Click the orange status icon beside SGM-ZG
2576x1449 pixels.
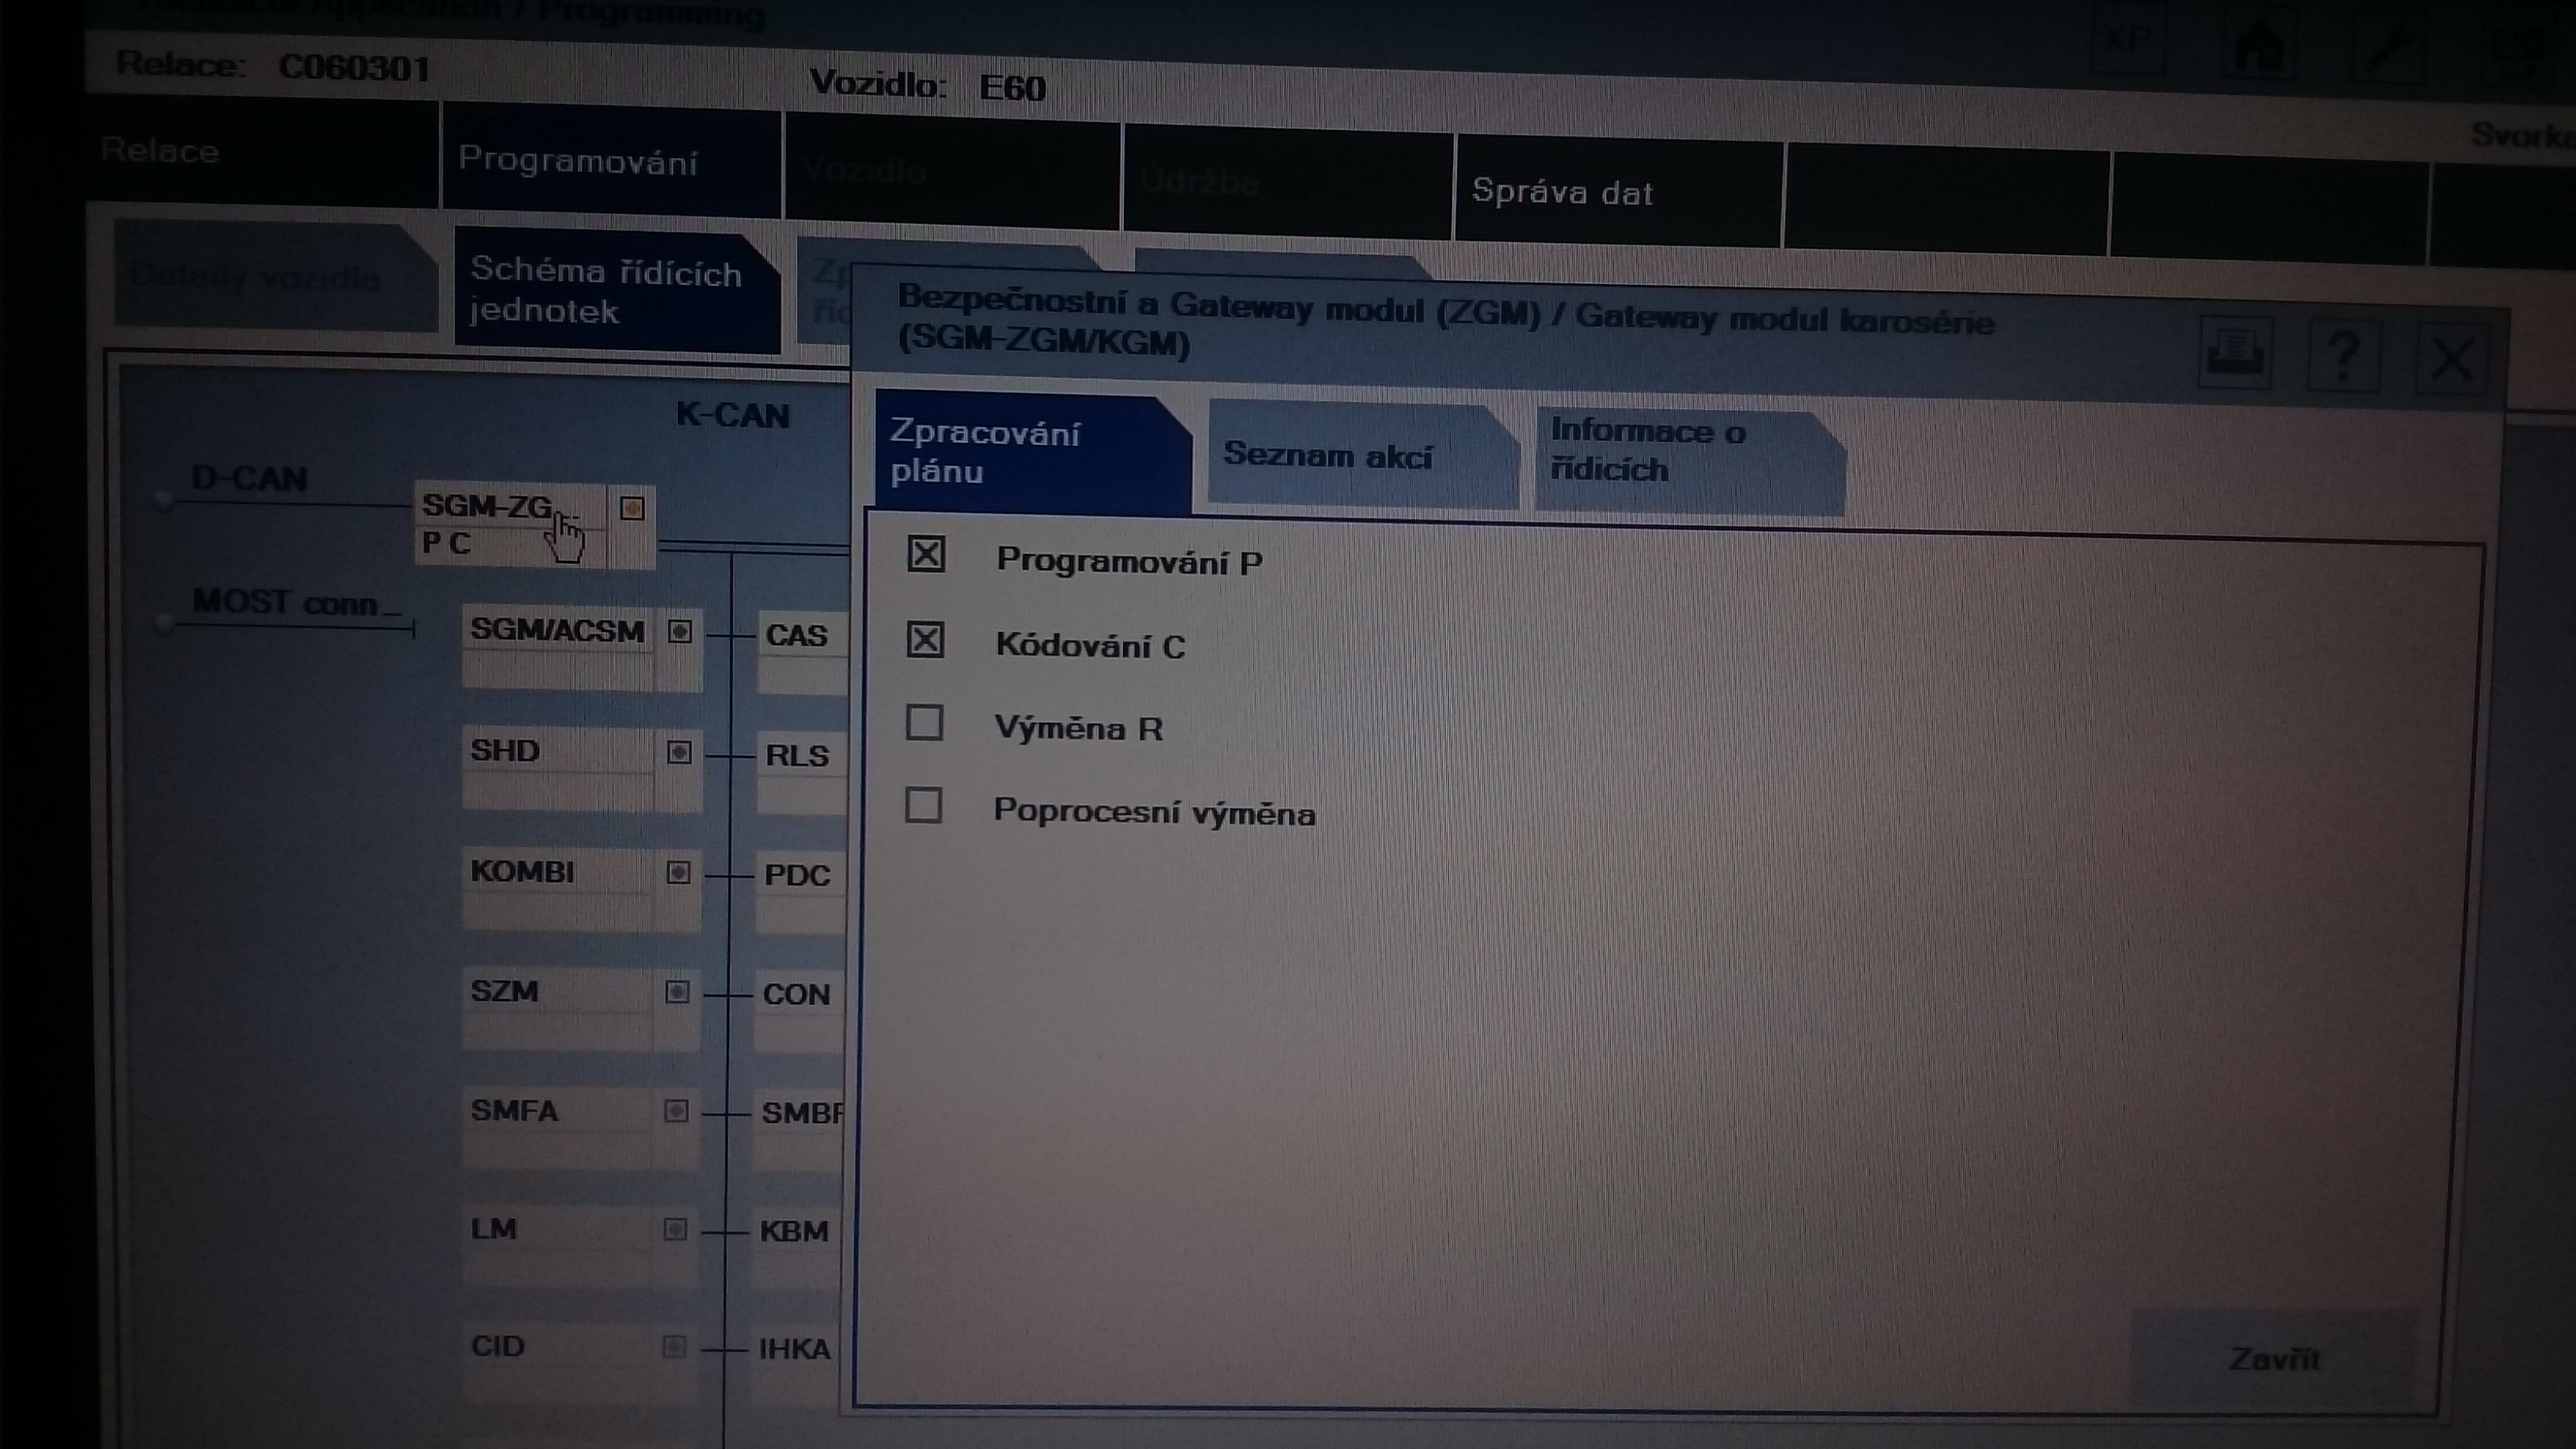click(632, 509)
